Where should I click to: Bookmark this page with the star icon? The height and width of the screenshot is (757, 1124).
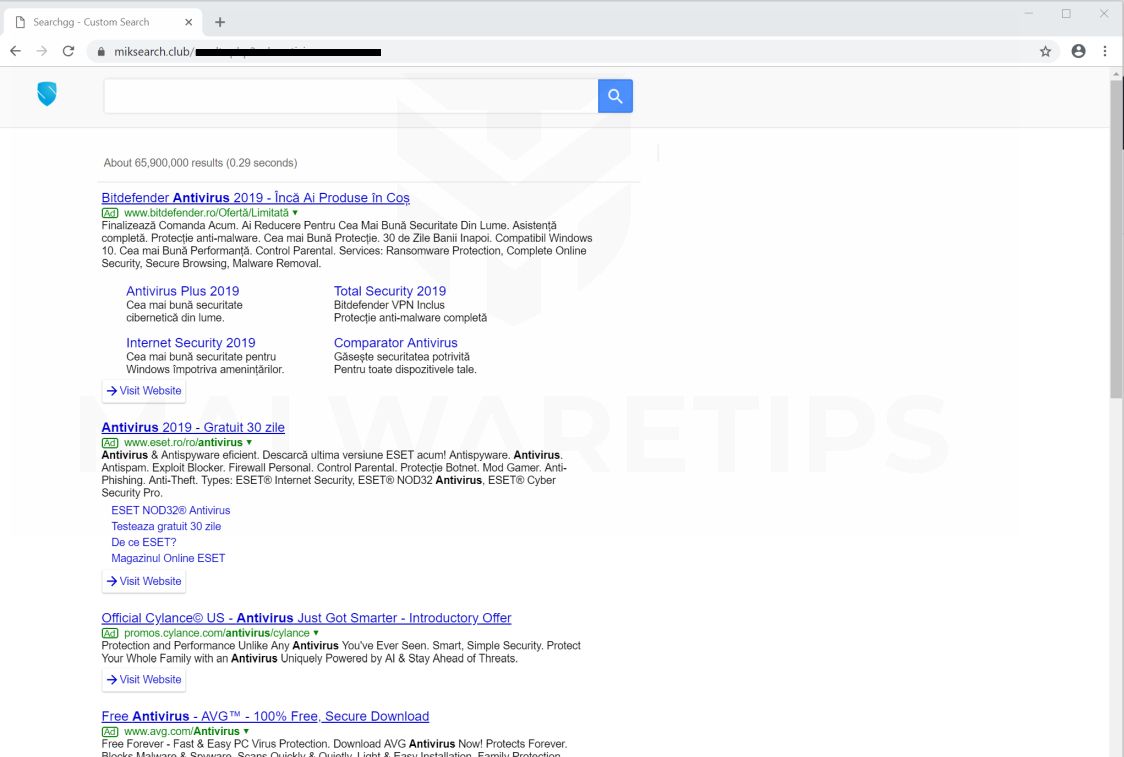[1045, 51]
